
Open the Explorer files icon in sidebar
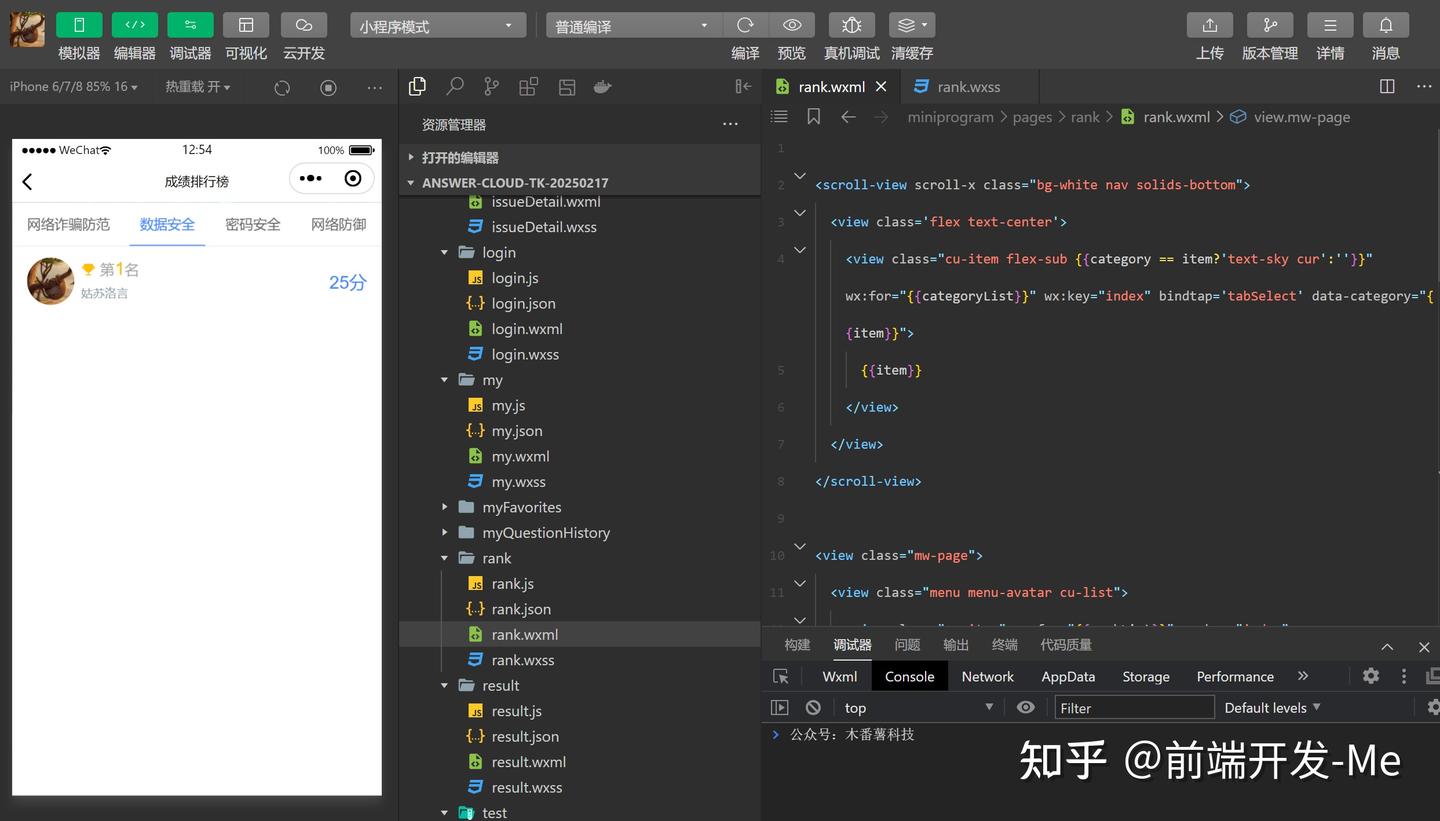[418, 87]
